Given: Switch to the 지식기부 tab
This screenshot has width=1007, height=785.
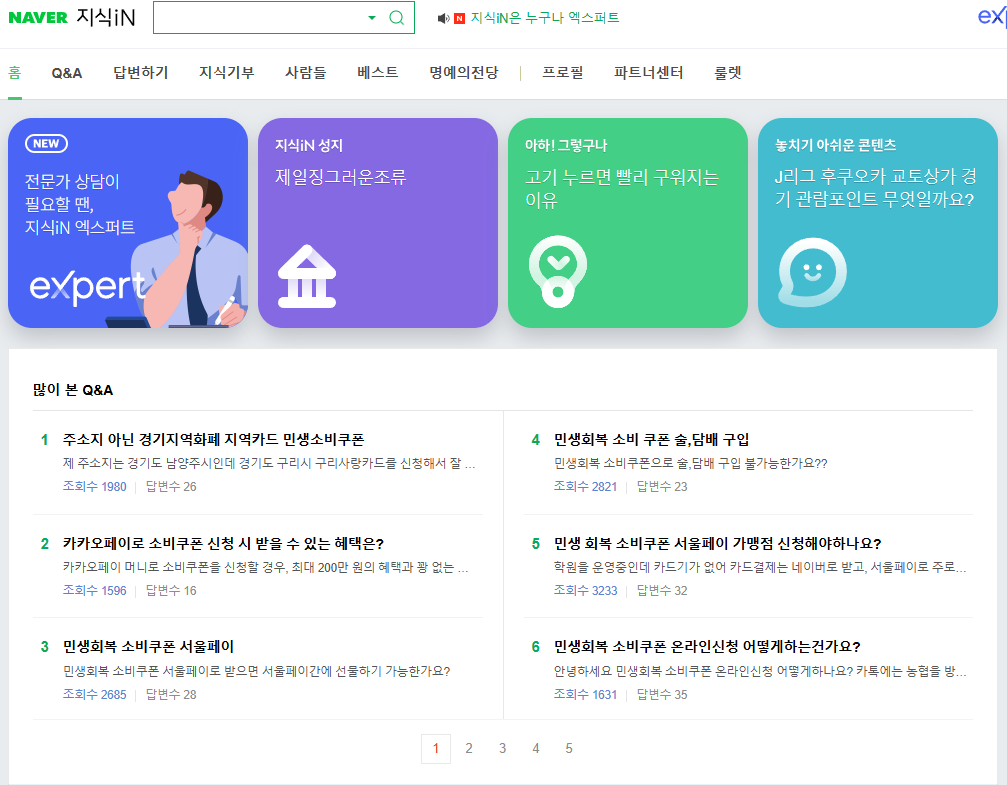Looking at the screenshot, I should pos(227,73).
